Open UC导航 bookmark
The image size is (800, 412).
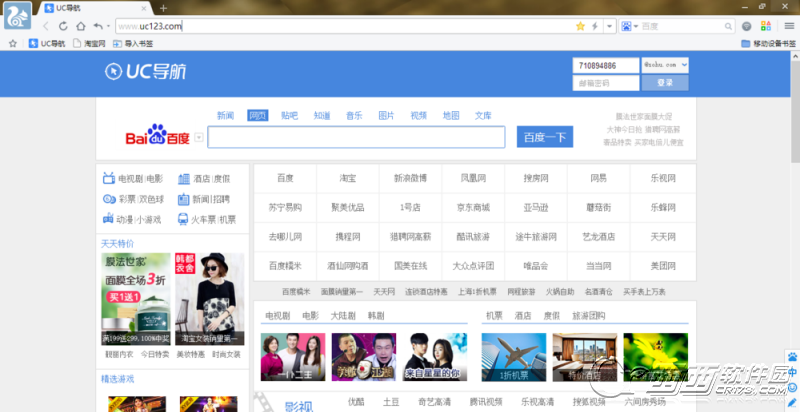click(47, 43)
